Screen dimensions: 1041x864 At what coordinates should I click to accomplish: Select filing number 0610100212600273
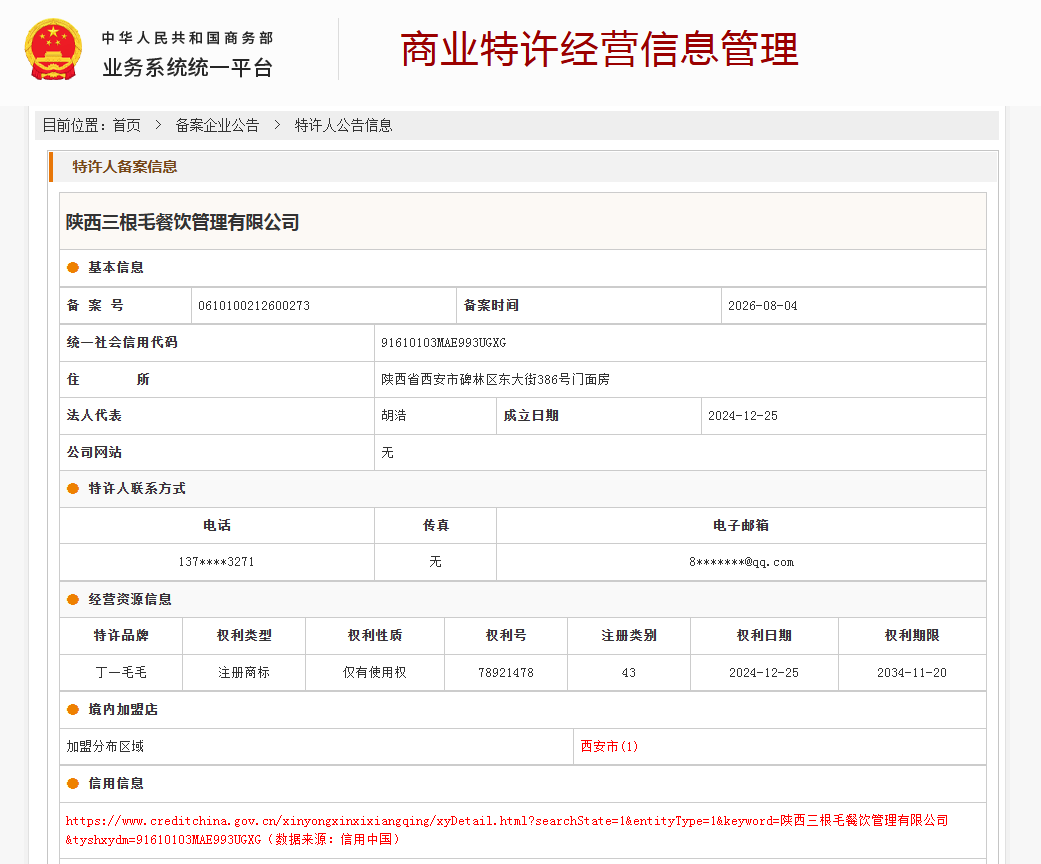click(x=254, y=305)
